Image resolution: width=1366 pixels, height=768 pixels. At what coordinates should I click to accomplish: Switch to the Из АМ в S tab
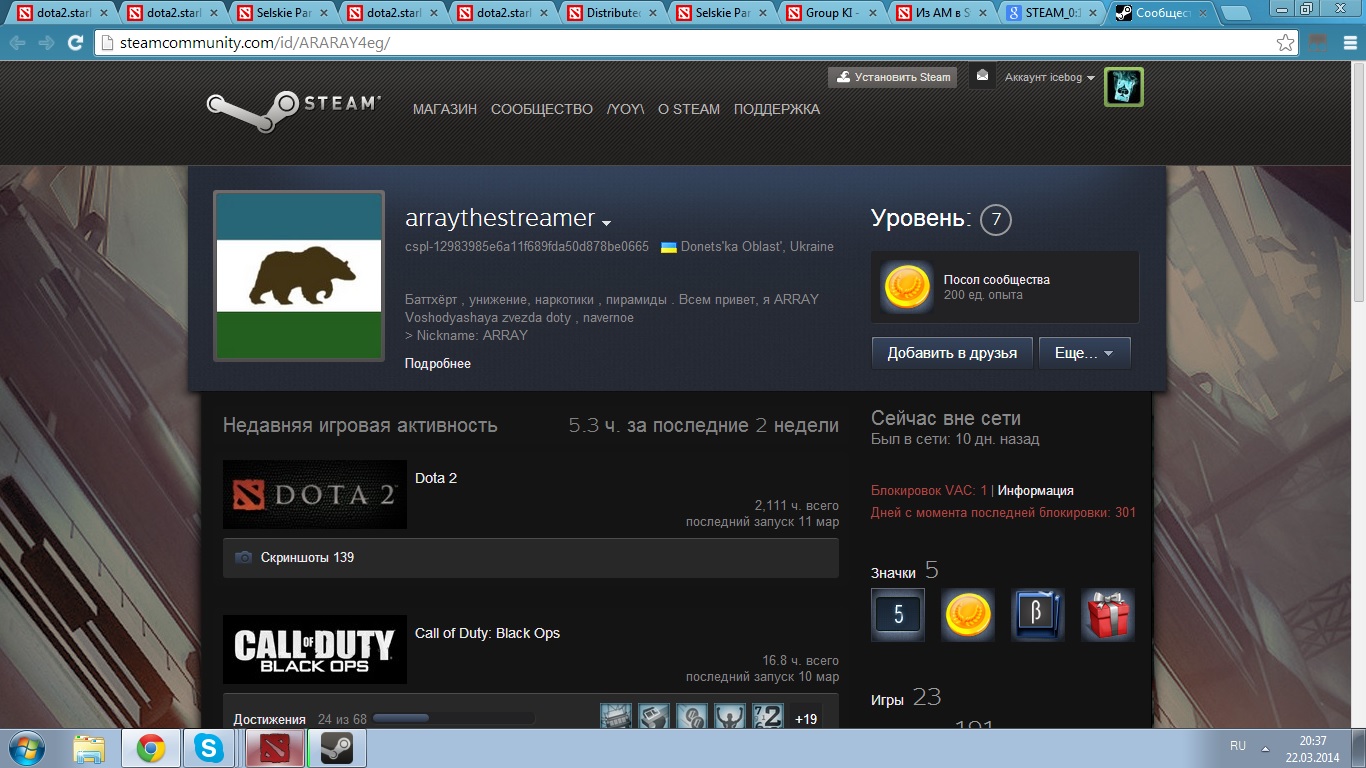click(942, 13)
